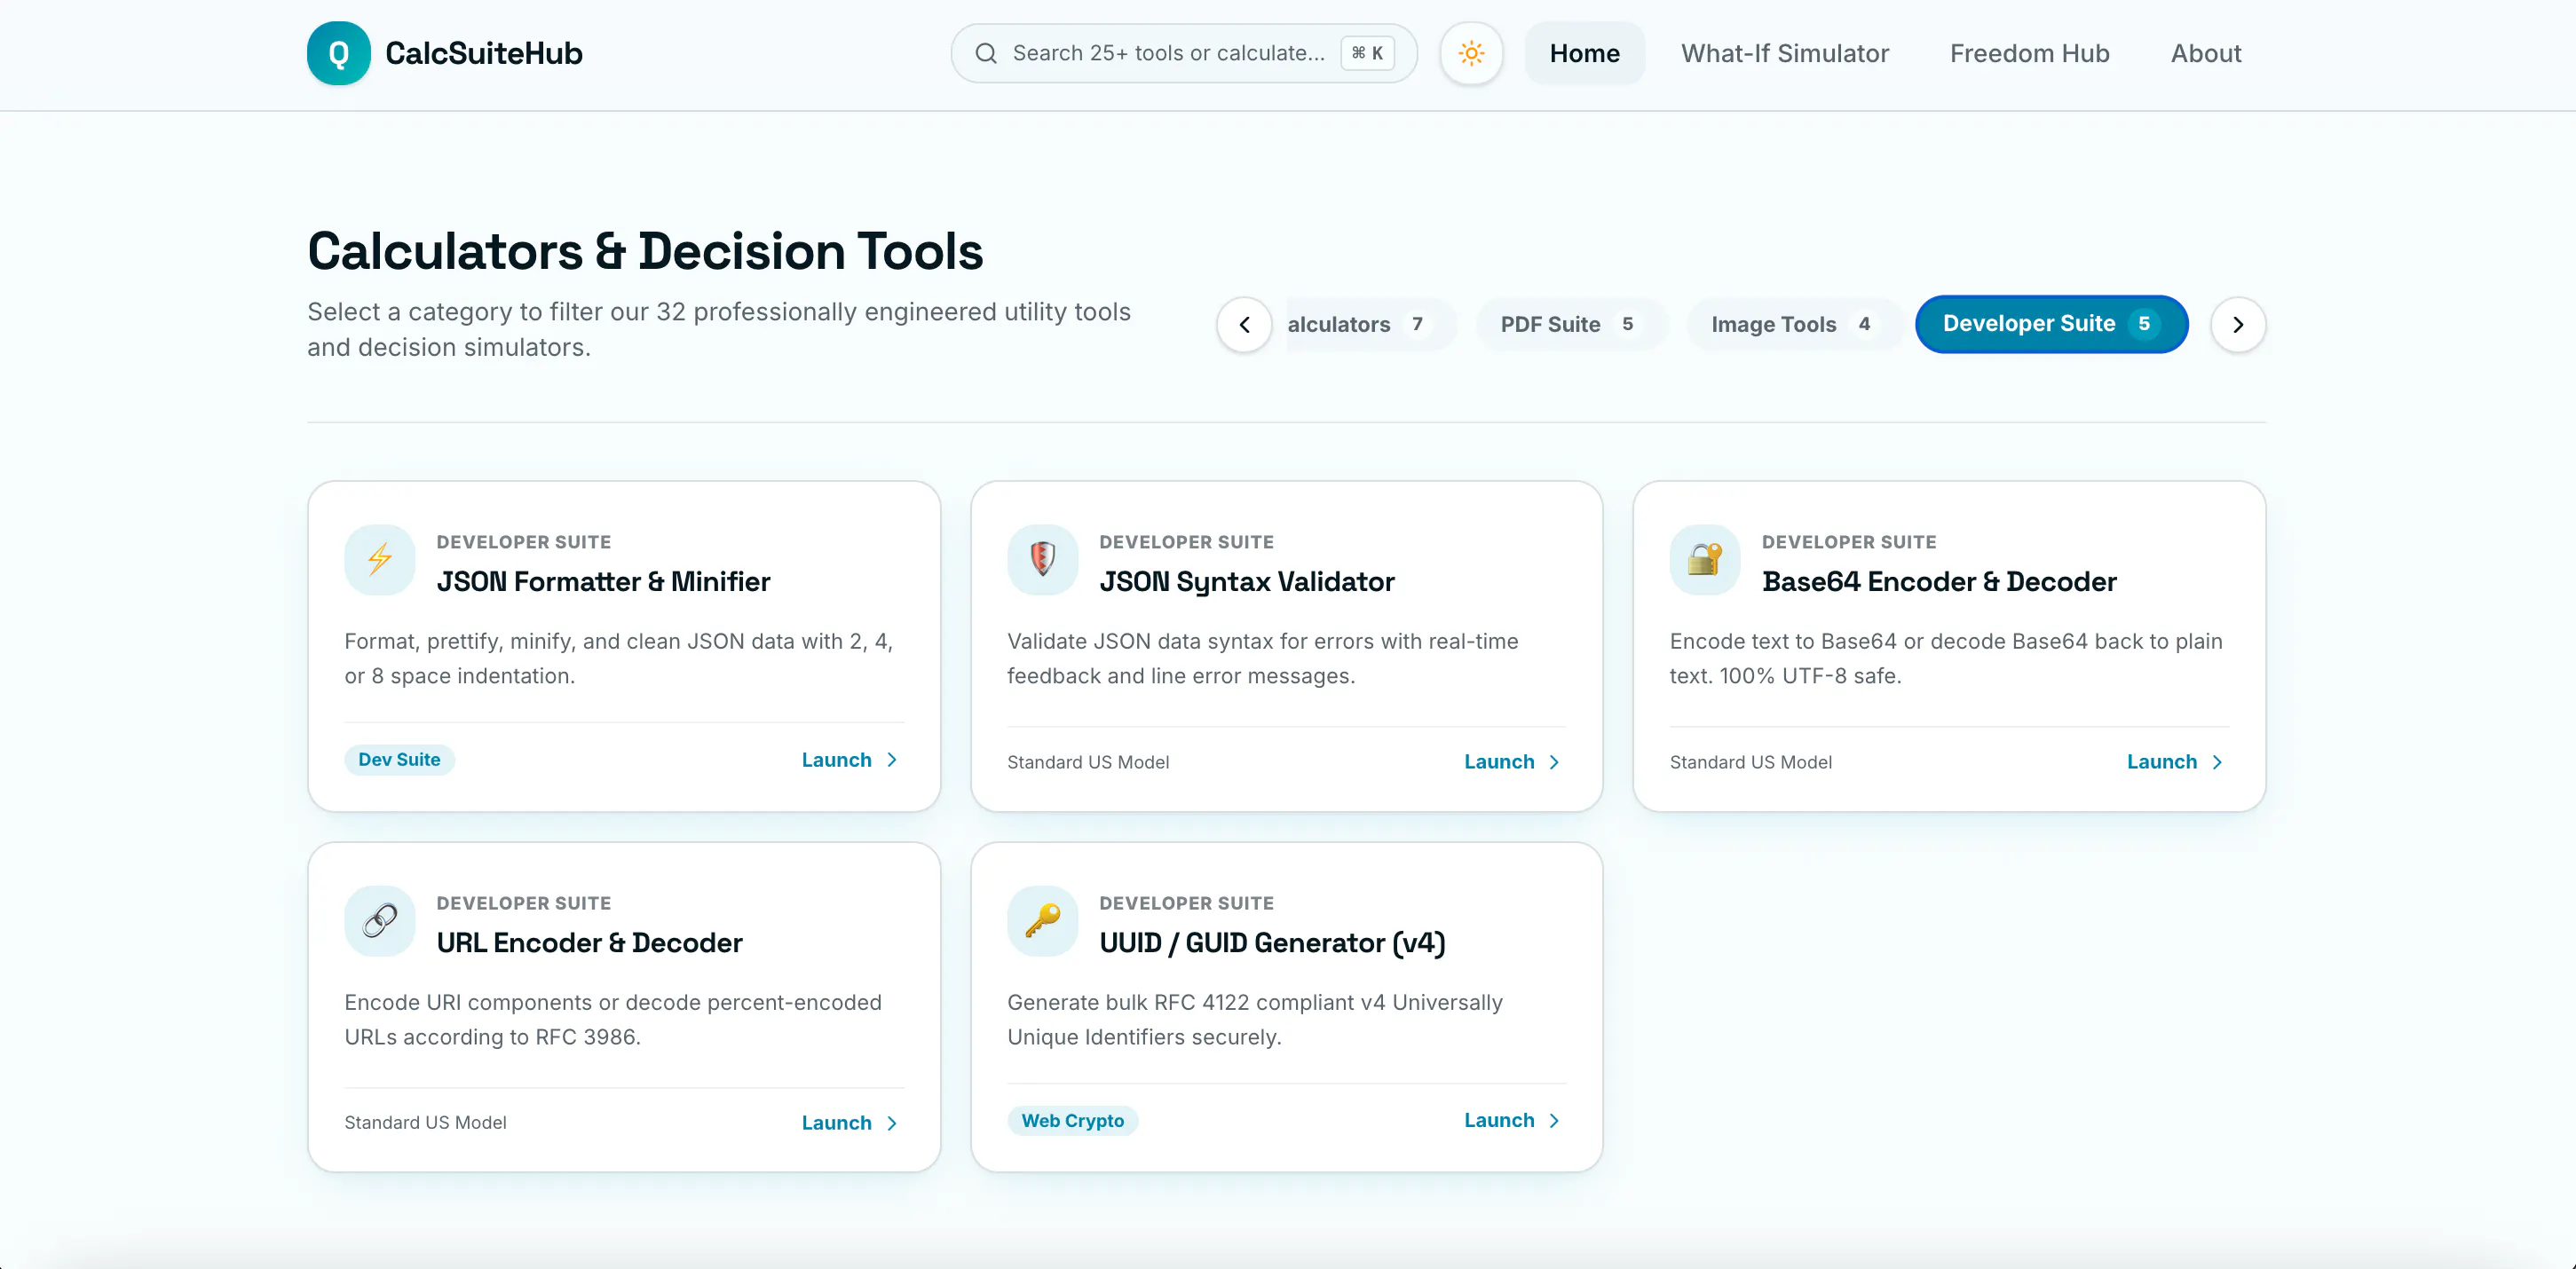This screenshot has width=2576, height=1269.
Task: Click the padlock Base64 Encoder icon
Action: tap(1705, 559)
